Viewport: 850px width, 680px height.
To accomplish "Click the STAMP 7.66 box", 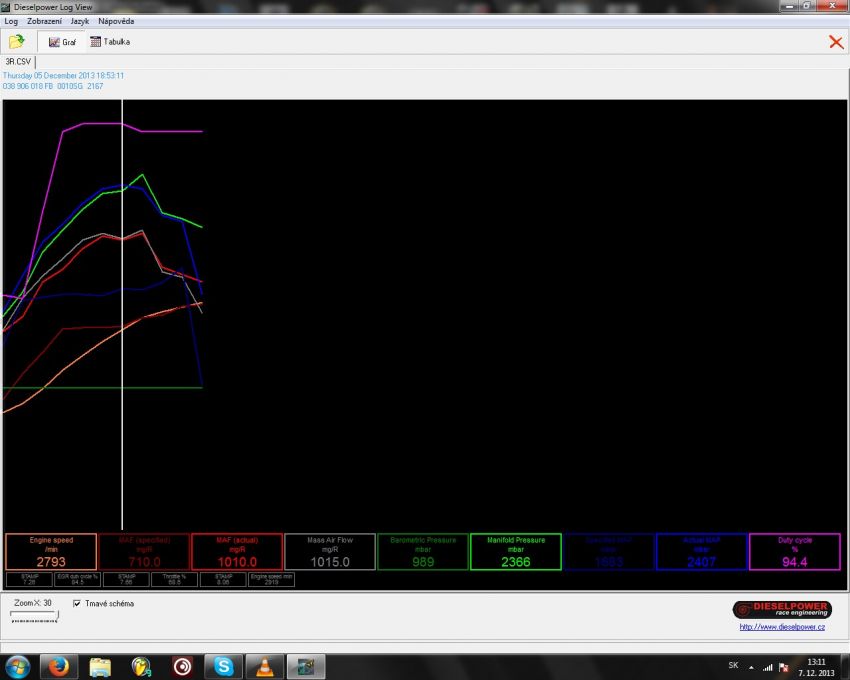I will coord(126,579).
